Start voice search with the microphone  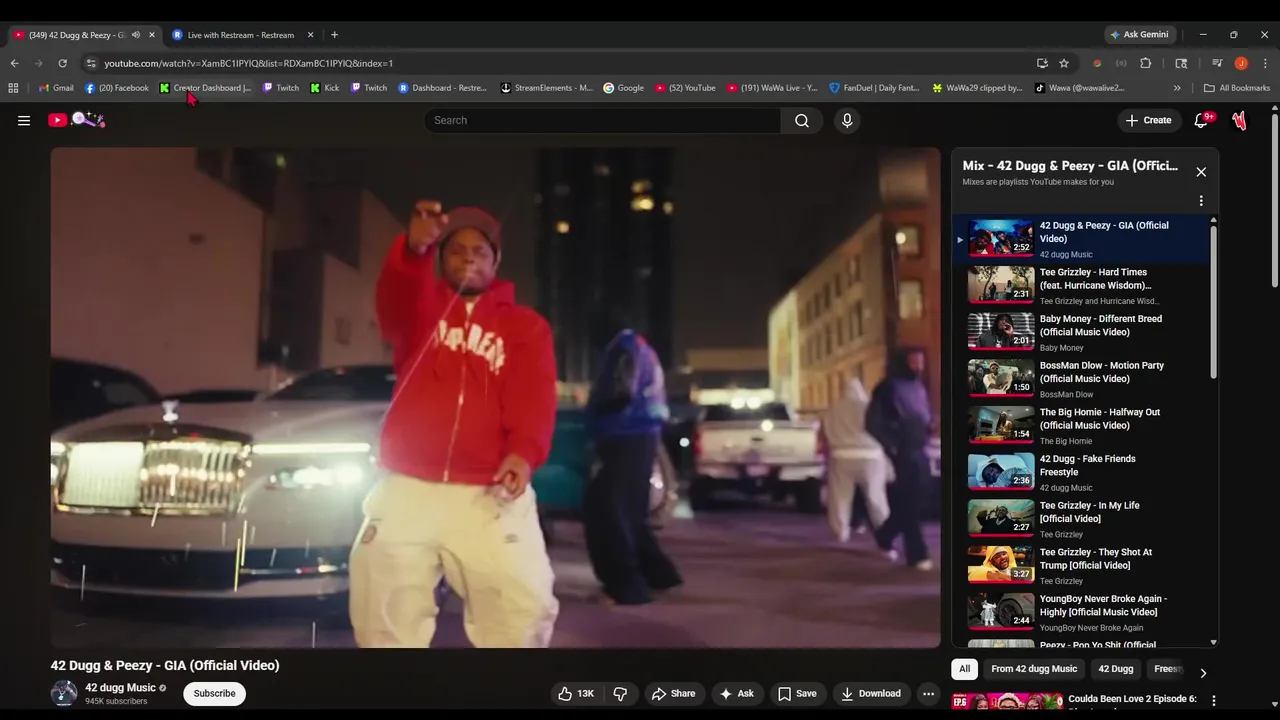click(847, 120)
